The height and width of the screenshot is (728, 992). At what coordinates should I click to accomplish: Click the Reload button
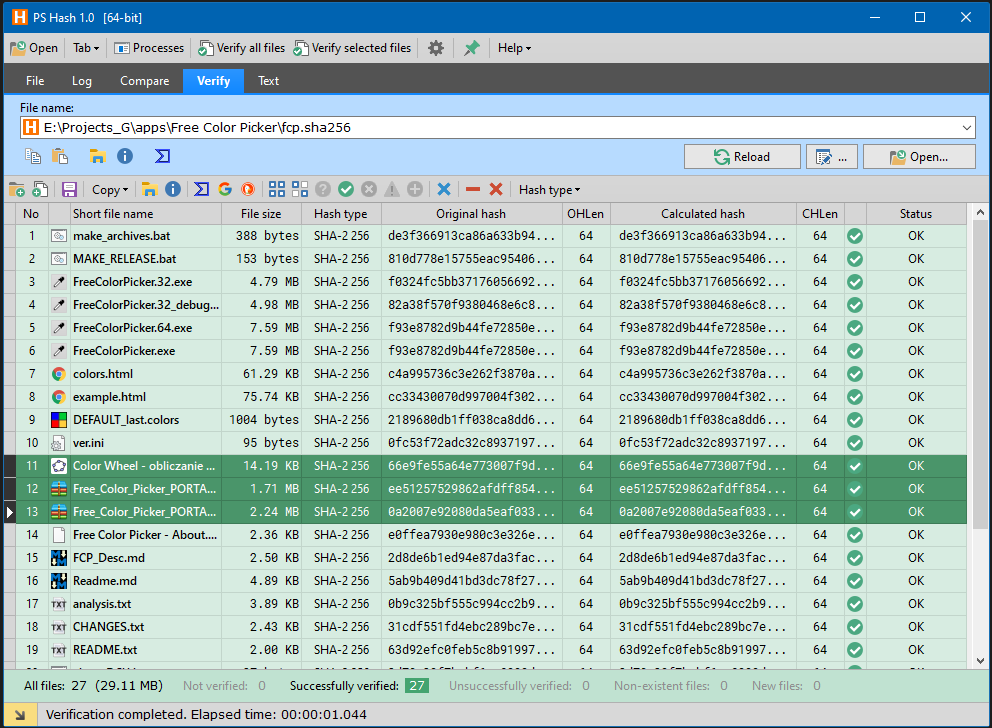(742, 157)
